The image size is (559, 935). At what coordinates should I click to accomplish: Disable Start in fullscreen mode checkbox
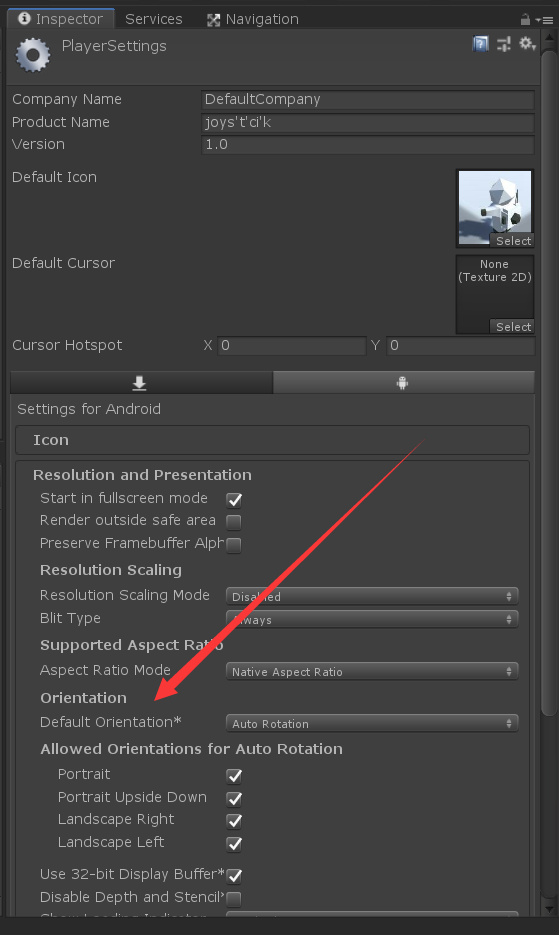coord(234,499)
